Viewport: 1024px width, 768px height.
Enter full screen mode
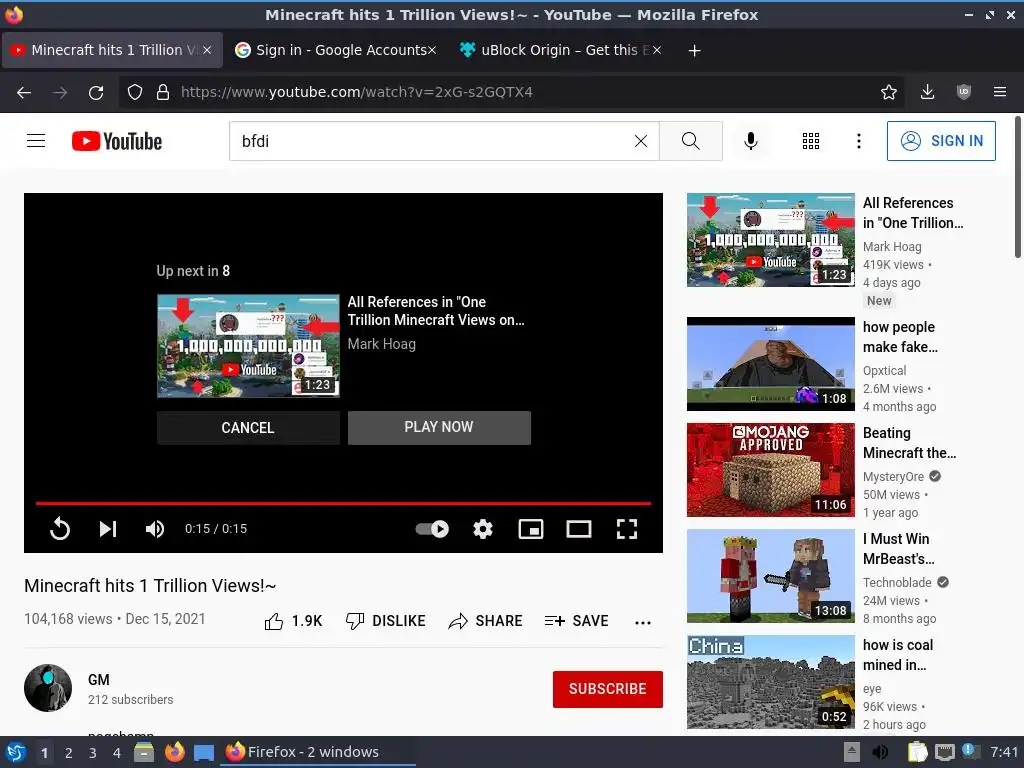pos(627,528)
